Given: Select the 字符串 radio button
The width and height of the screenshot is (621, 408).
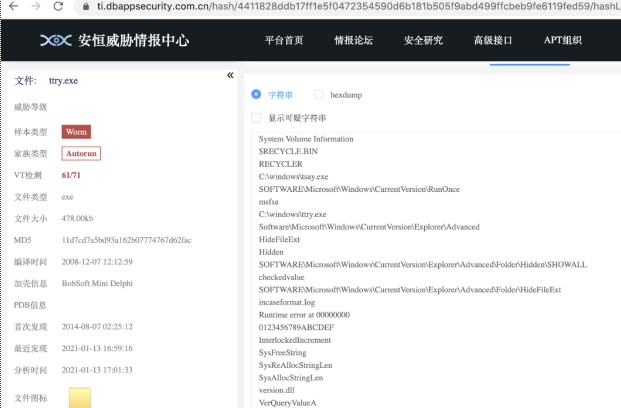Looking at the screenshot, I should [x=257, y=94].
